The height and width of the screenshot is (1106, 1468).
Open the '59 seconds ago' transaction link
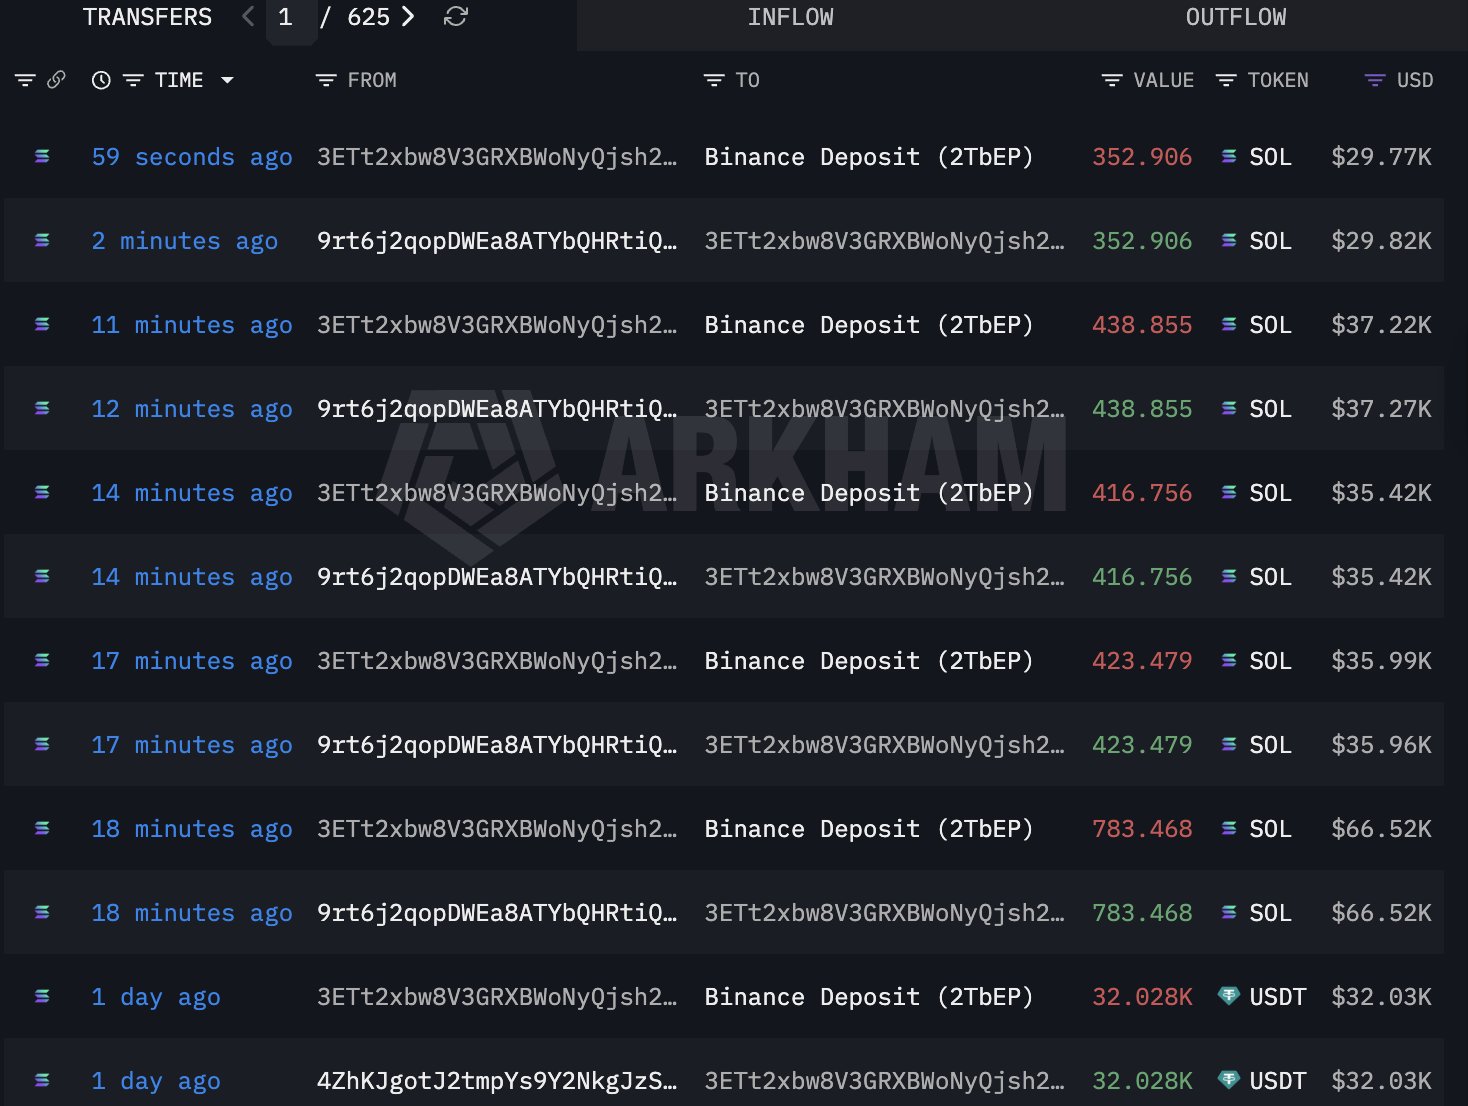(x=192, y=157)
